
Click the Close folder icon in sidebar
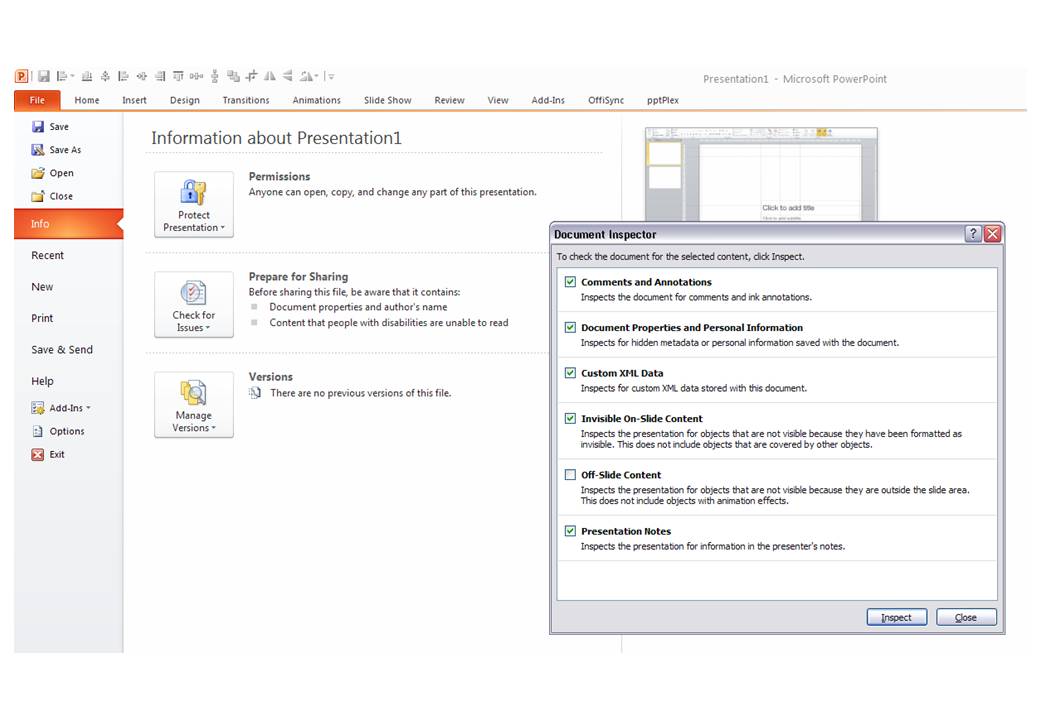[38, 196]
